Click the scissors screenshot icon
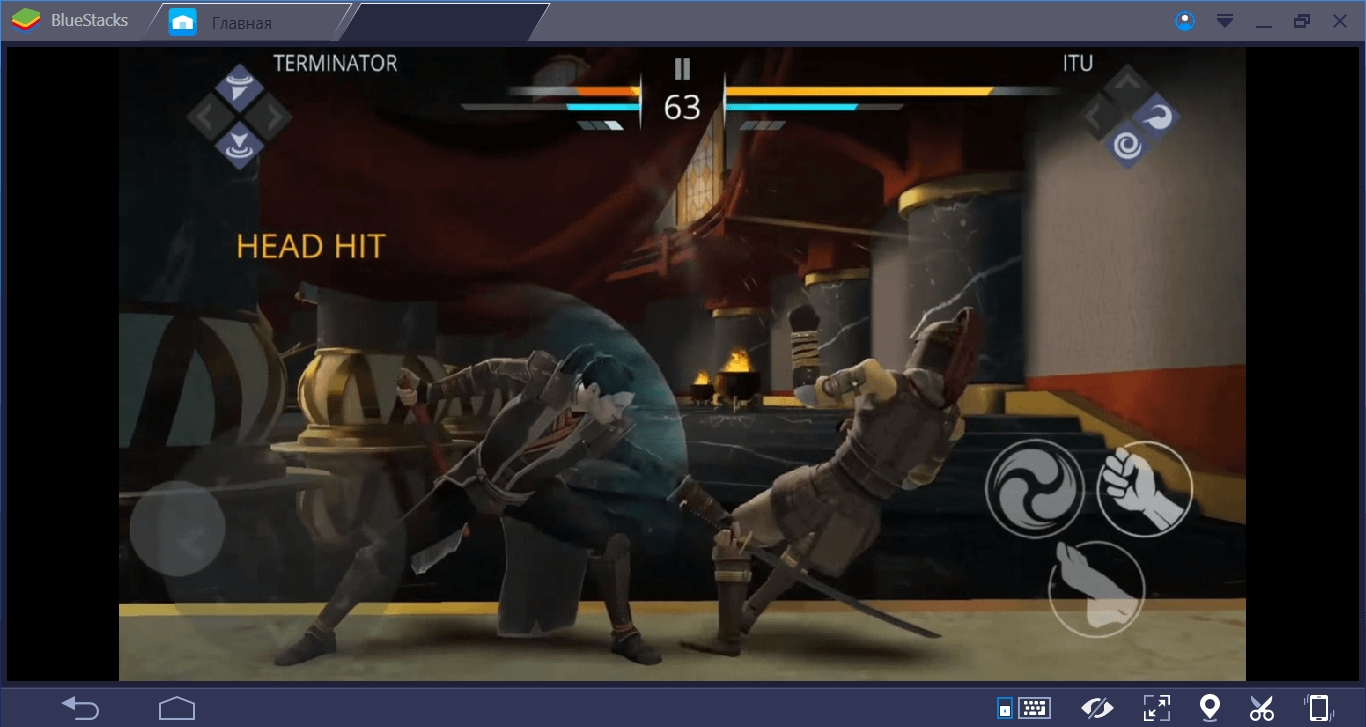 click(1262, 707)
